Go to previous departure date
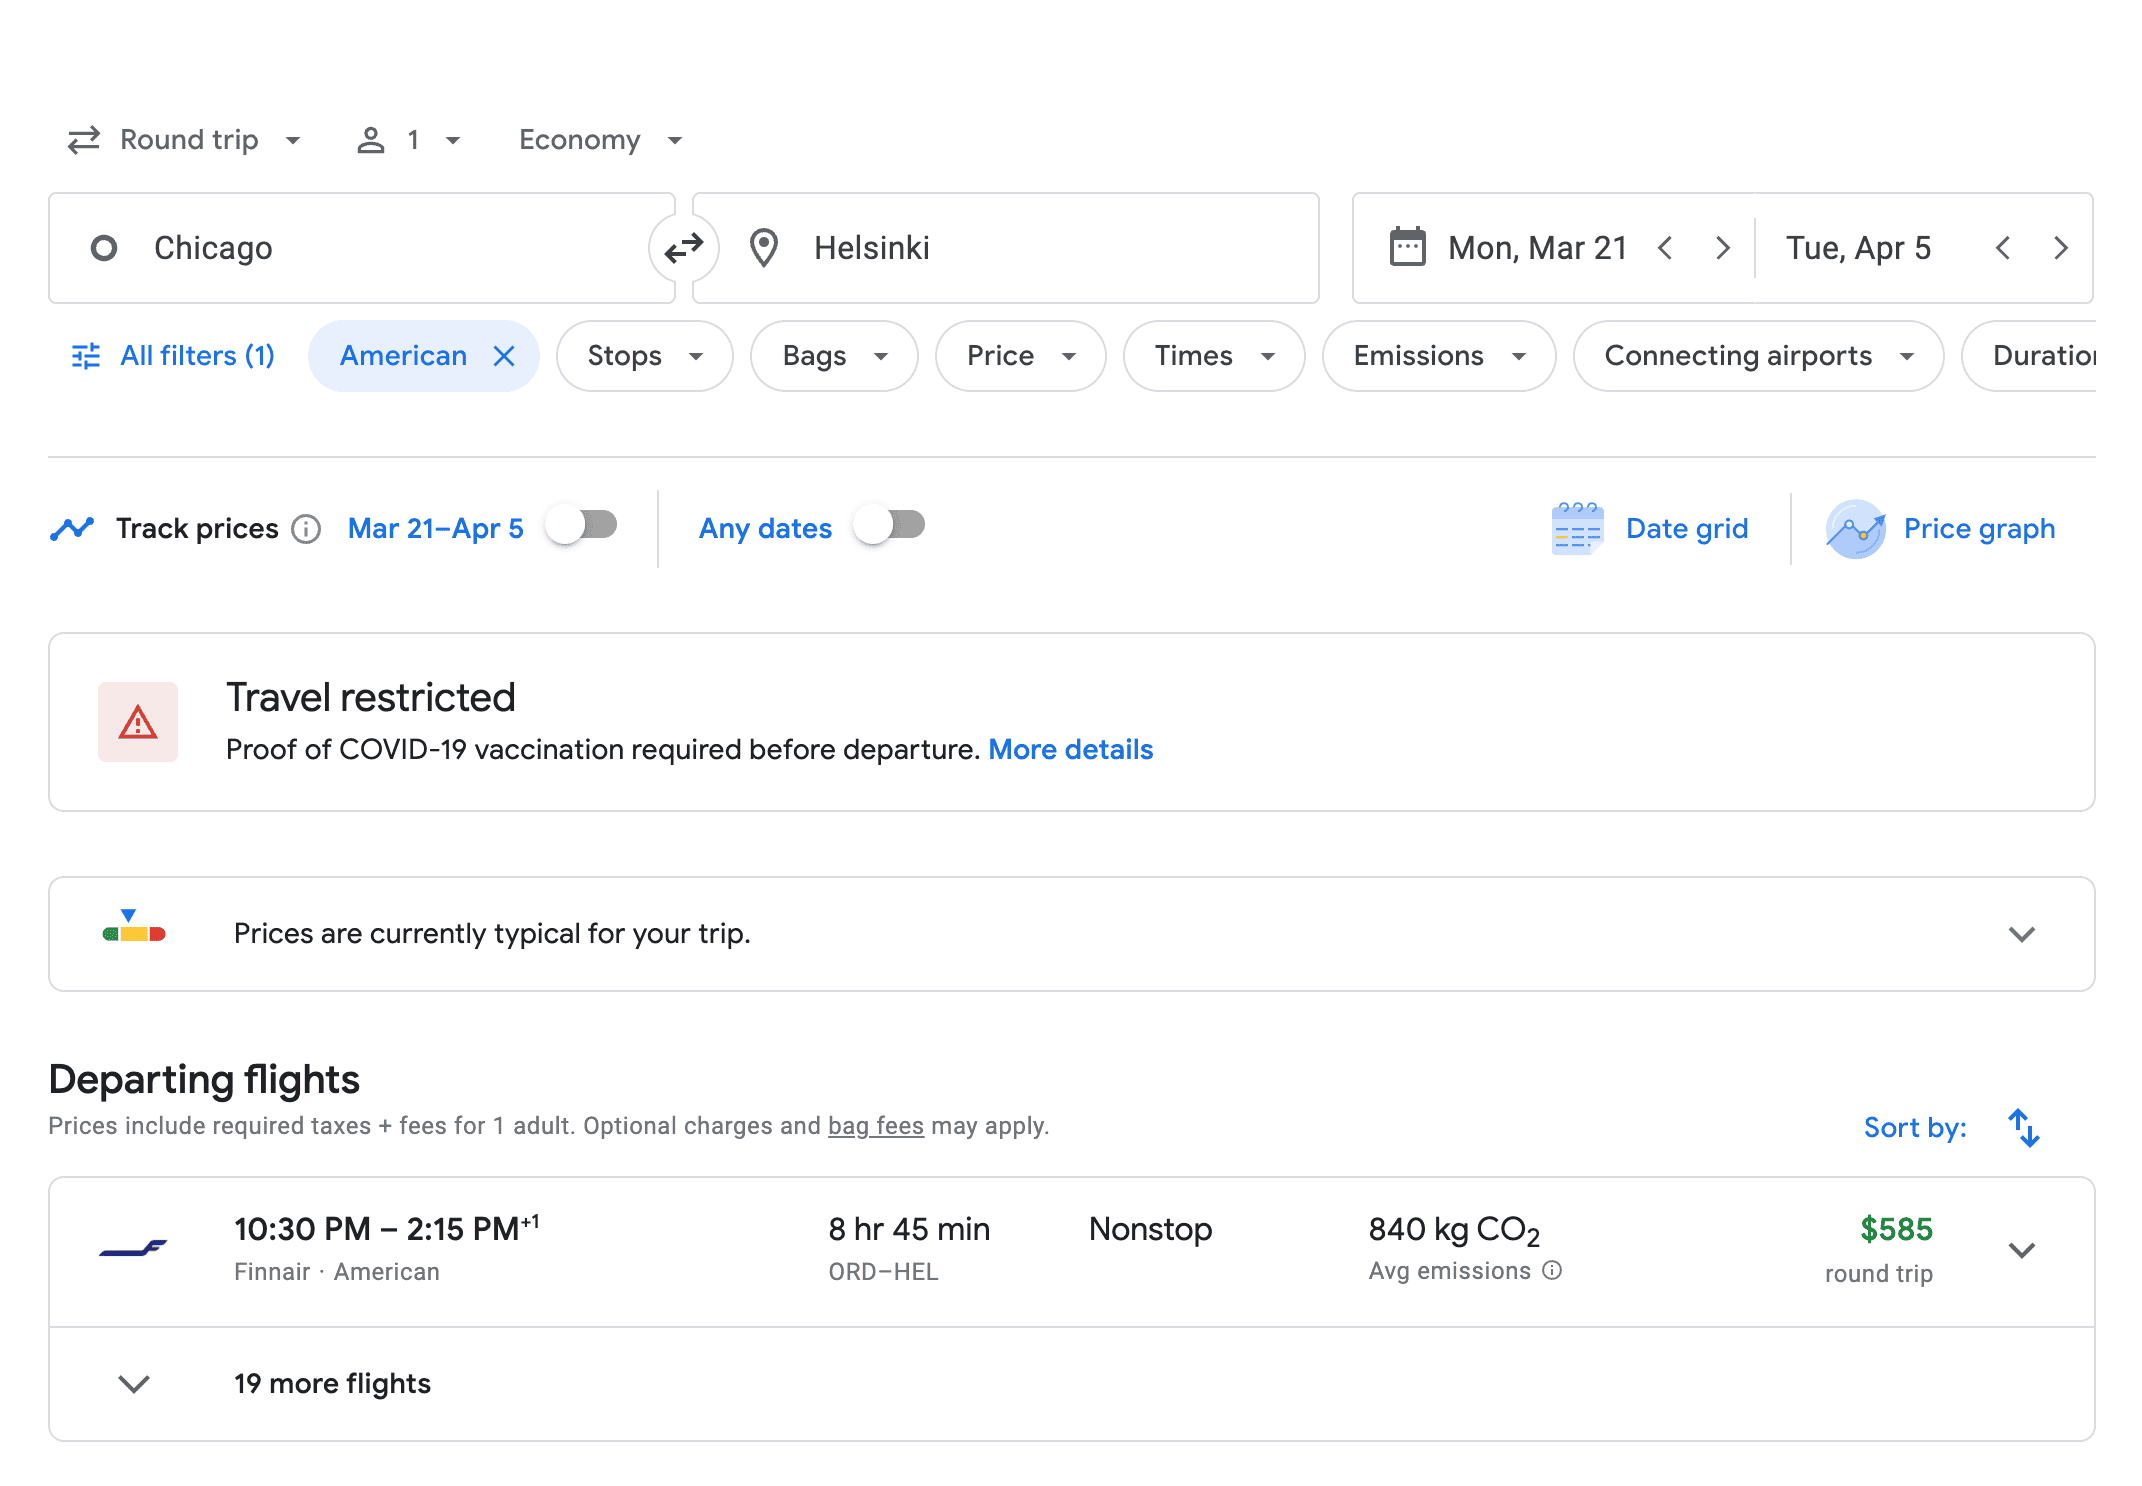 click(1665, 248)
